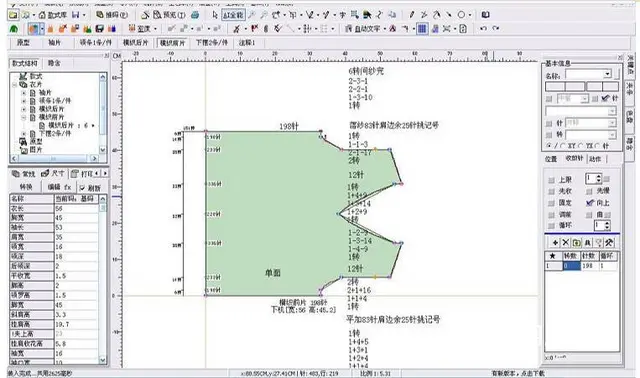Expand the 袖片 tree node
The width and height of the screenshot is (640, 378).
point(23,93)
